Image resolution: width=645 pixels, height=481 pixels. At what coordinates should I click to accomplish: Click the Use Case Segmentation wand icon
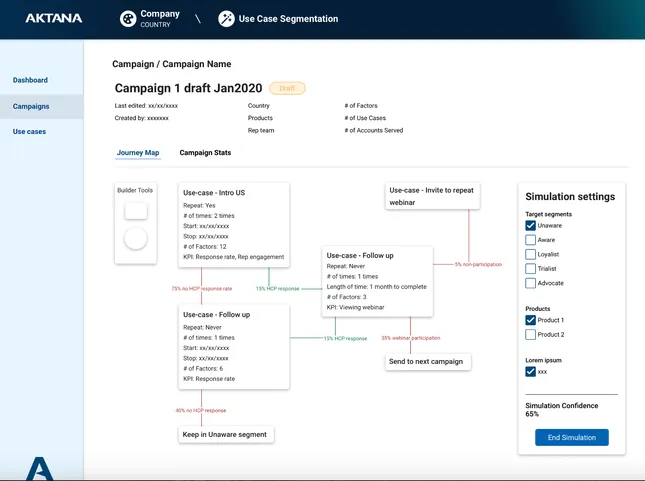tap(226, 19)
